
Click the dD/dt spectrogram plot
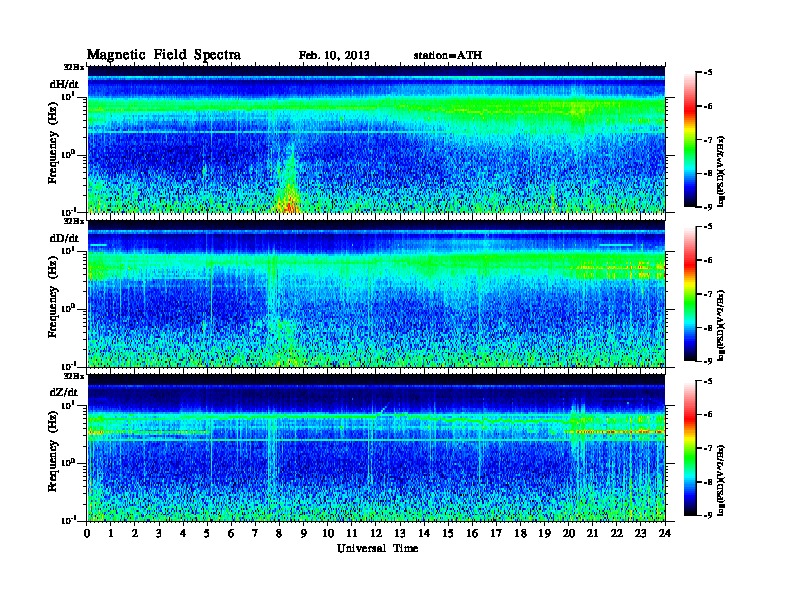point(376,293)
